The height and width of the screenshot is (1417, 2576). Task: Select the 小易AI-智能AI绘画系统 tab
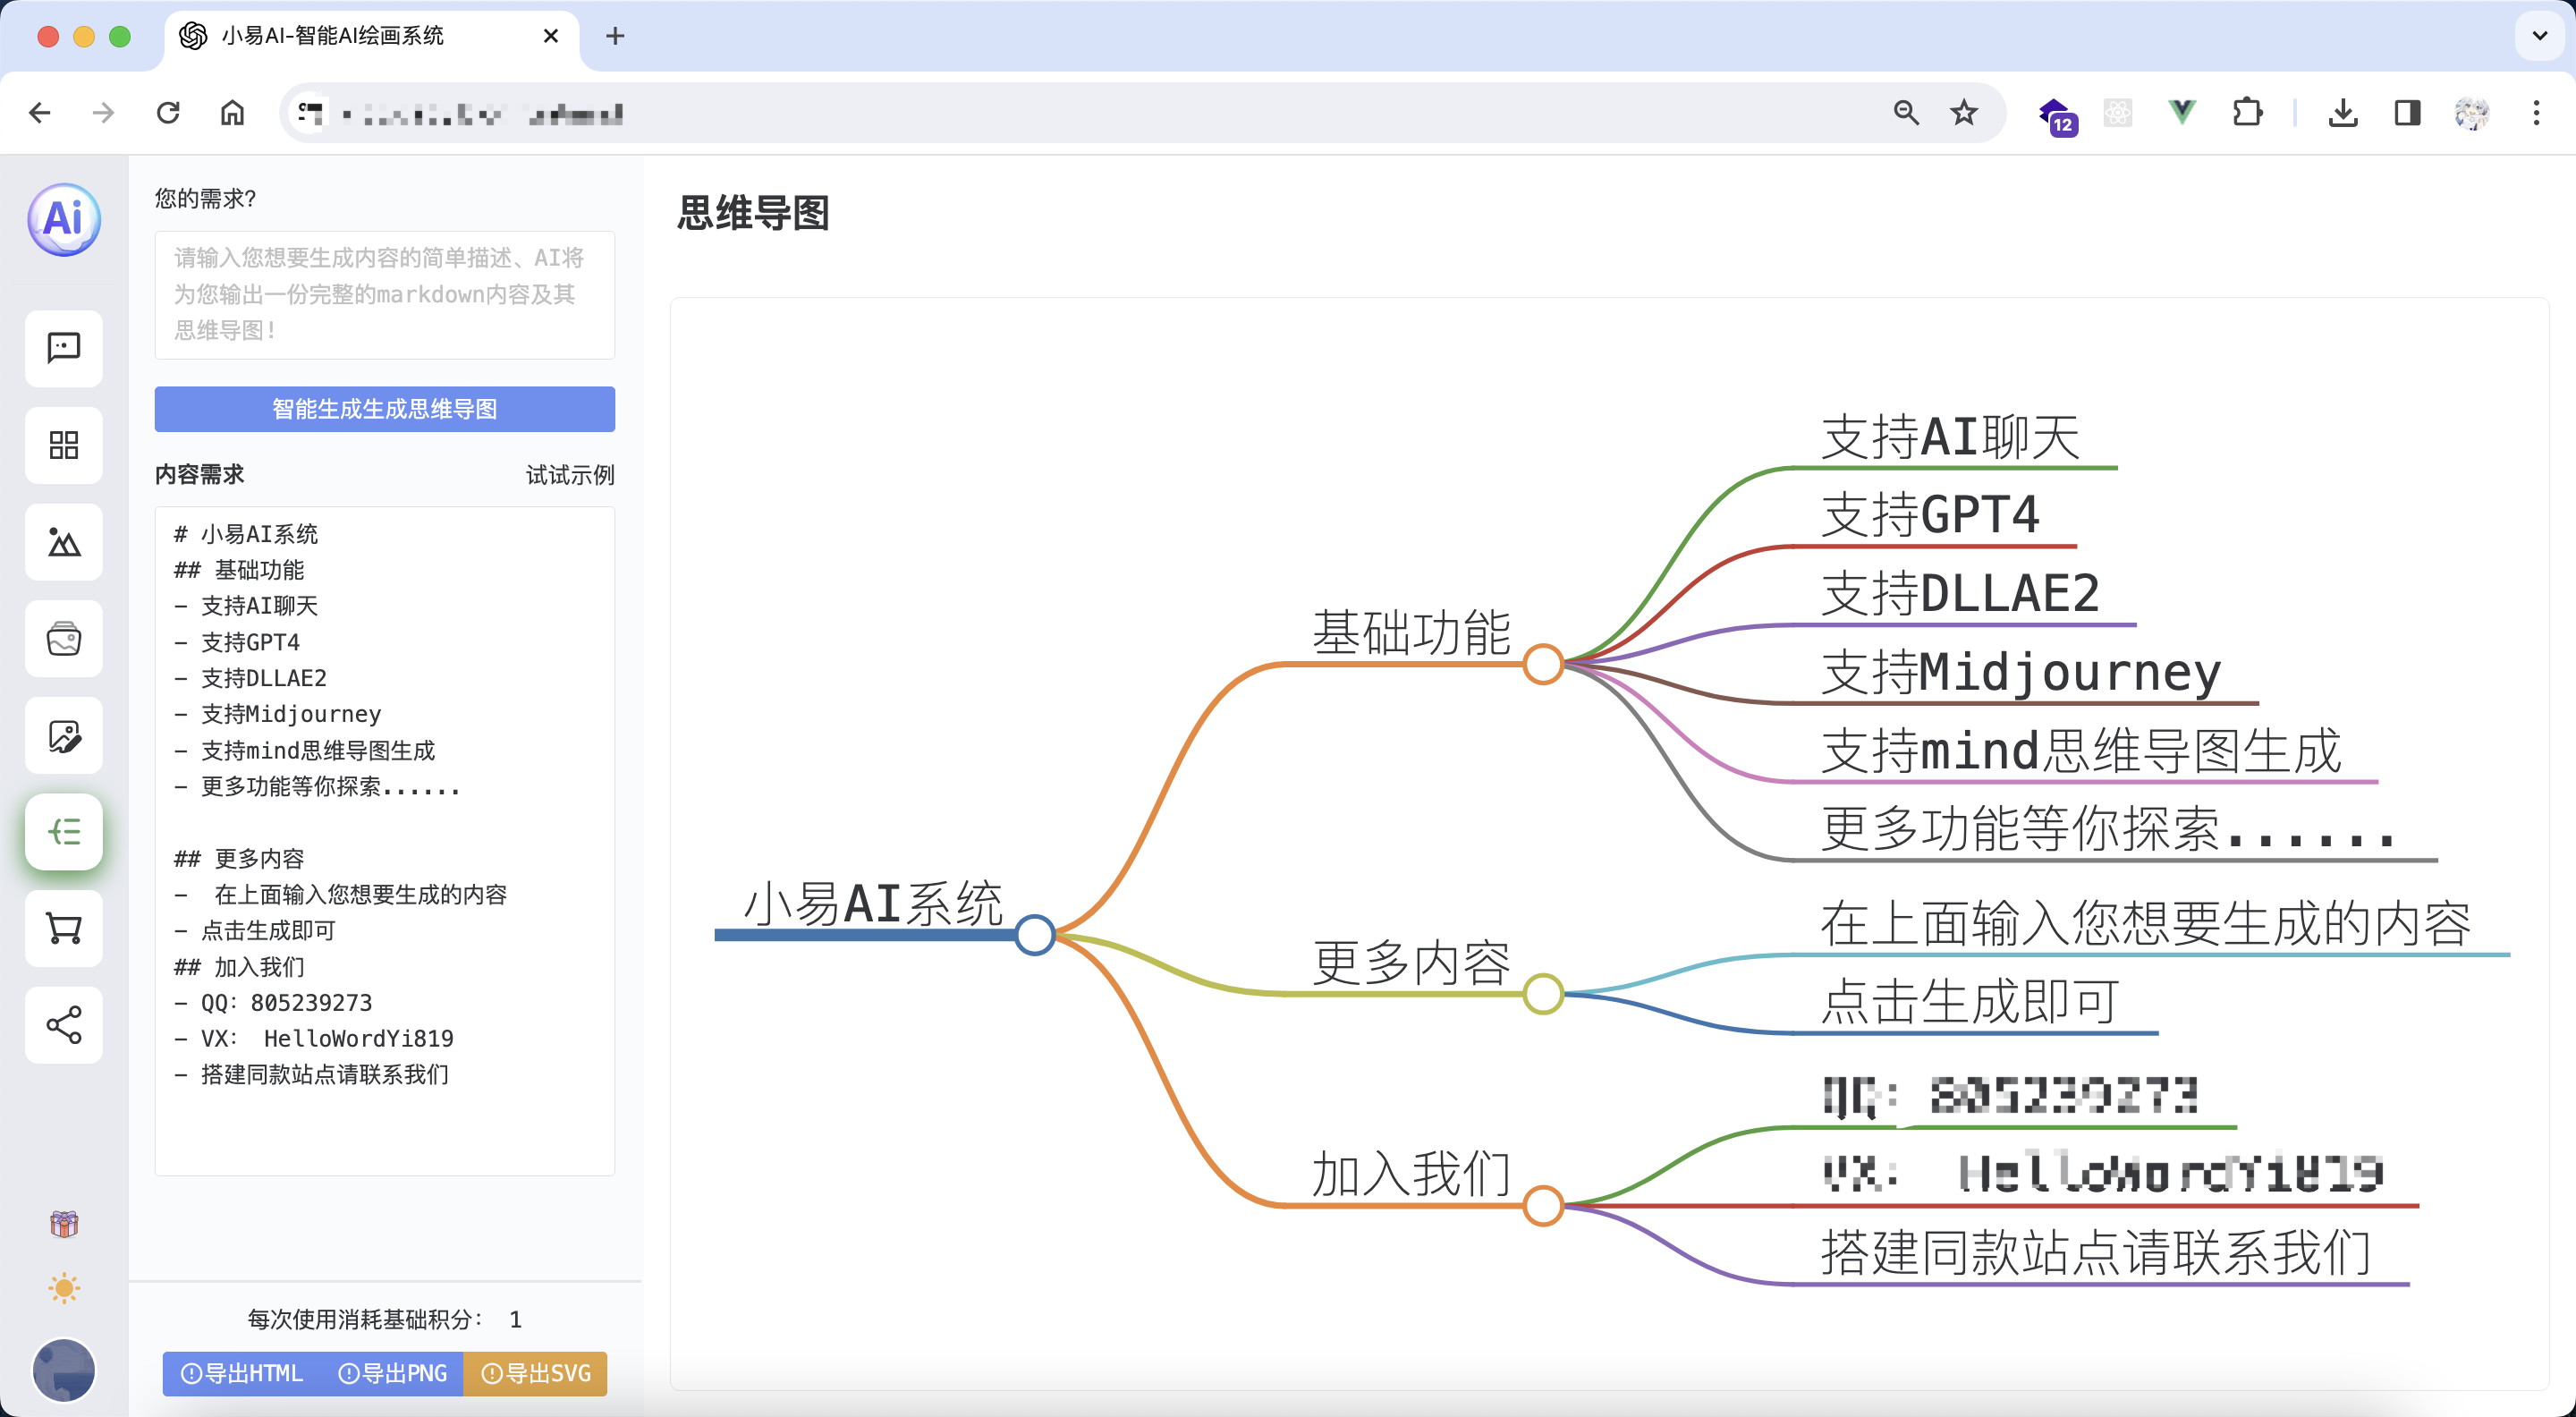[370, 36]
